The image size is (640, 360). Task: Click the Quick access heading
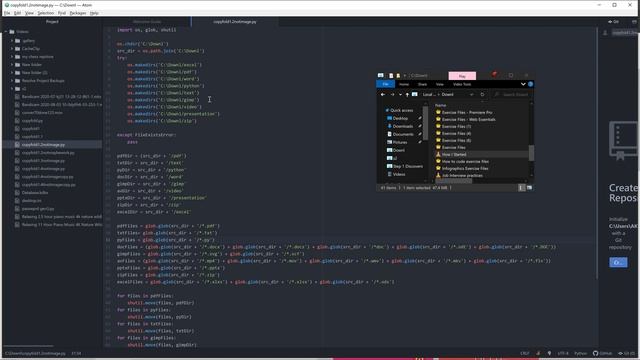pyautogui.click(x=401, y=110)
